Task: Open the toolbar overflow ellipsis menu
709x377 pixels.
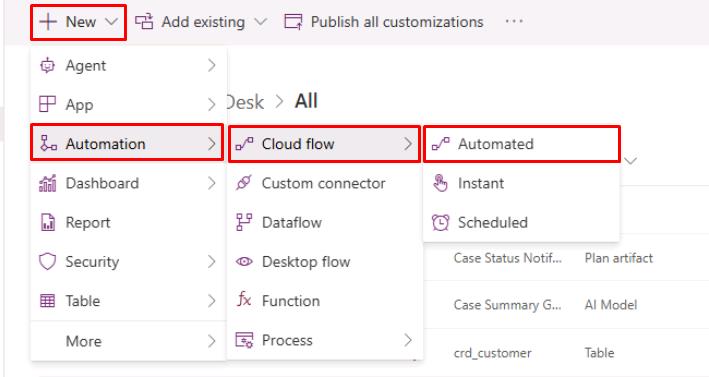Action: [x=514, y=21]
